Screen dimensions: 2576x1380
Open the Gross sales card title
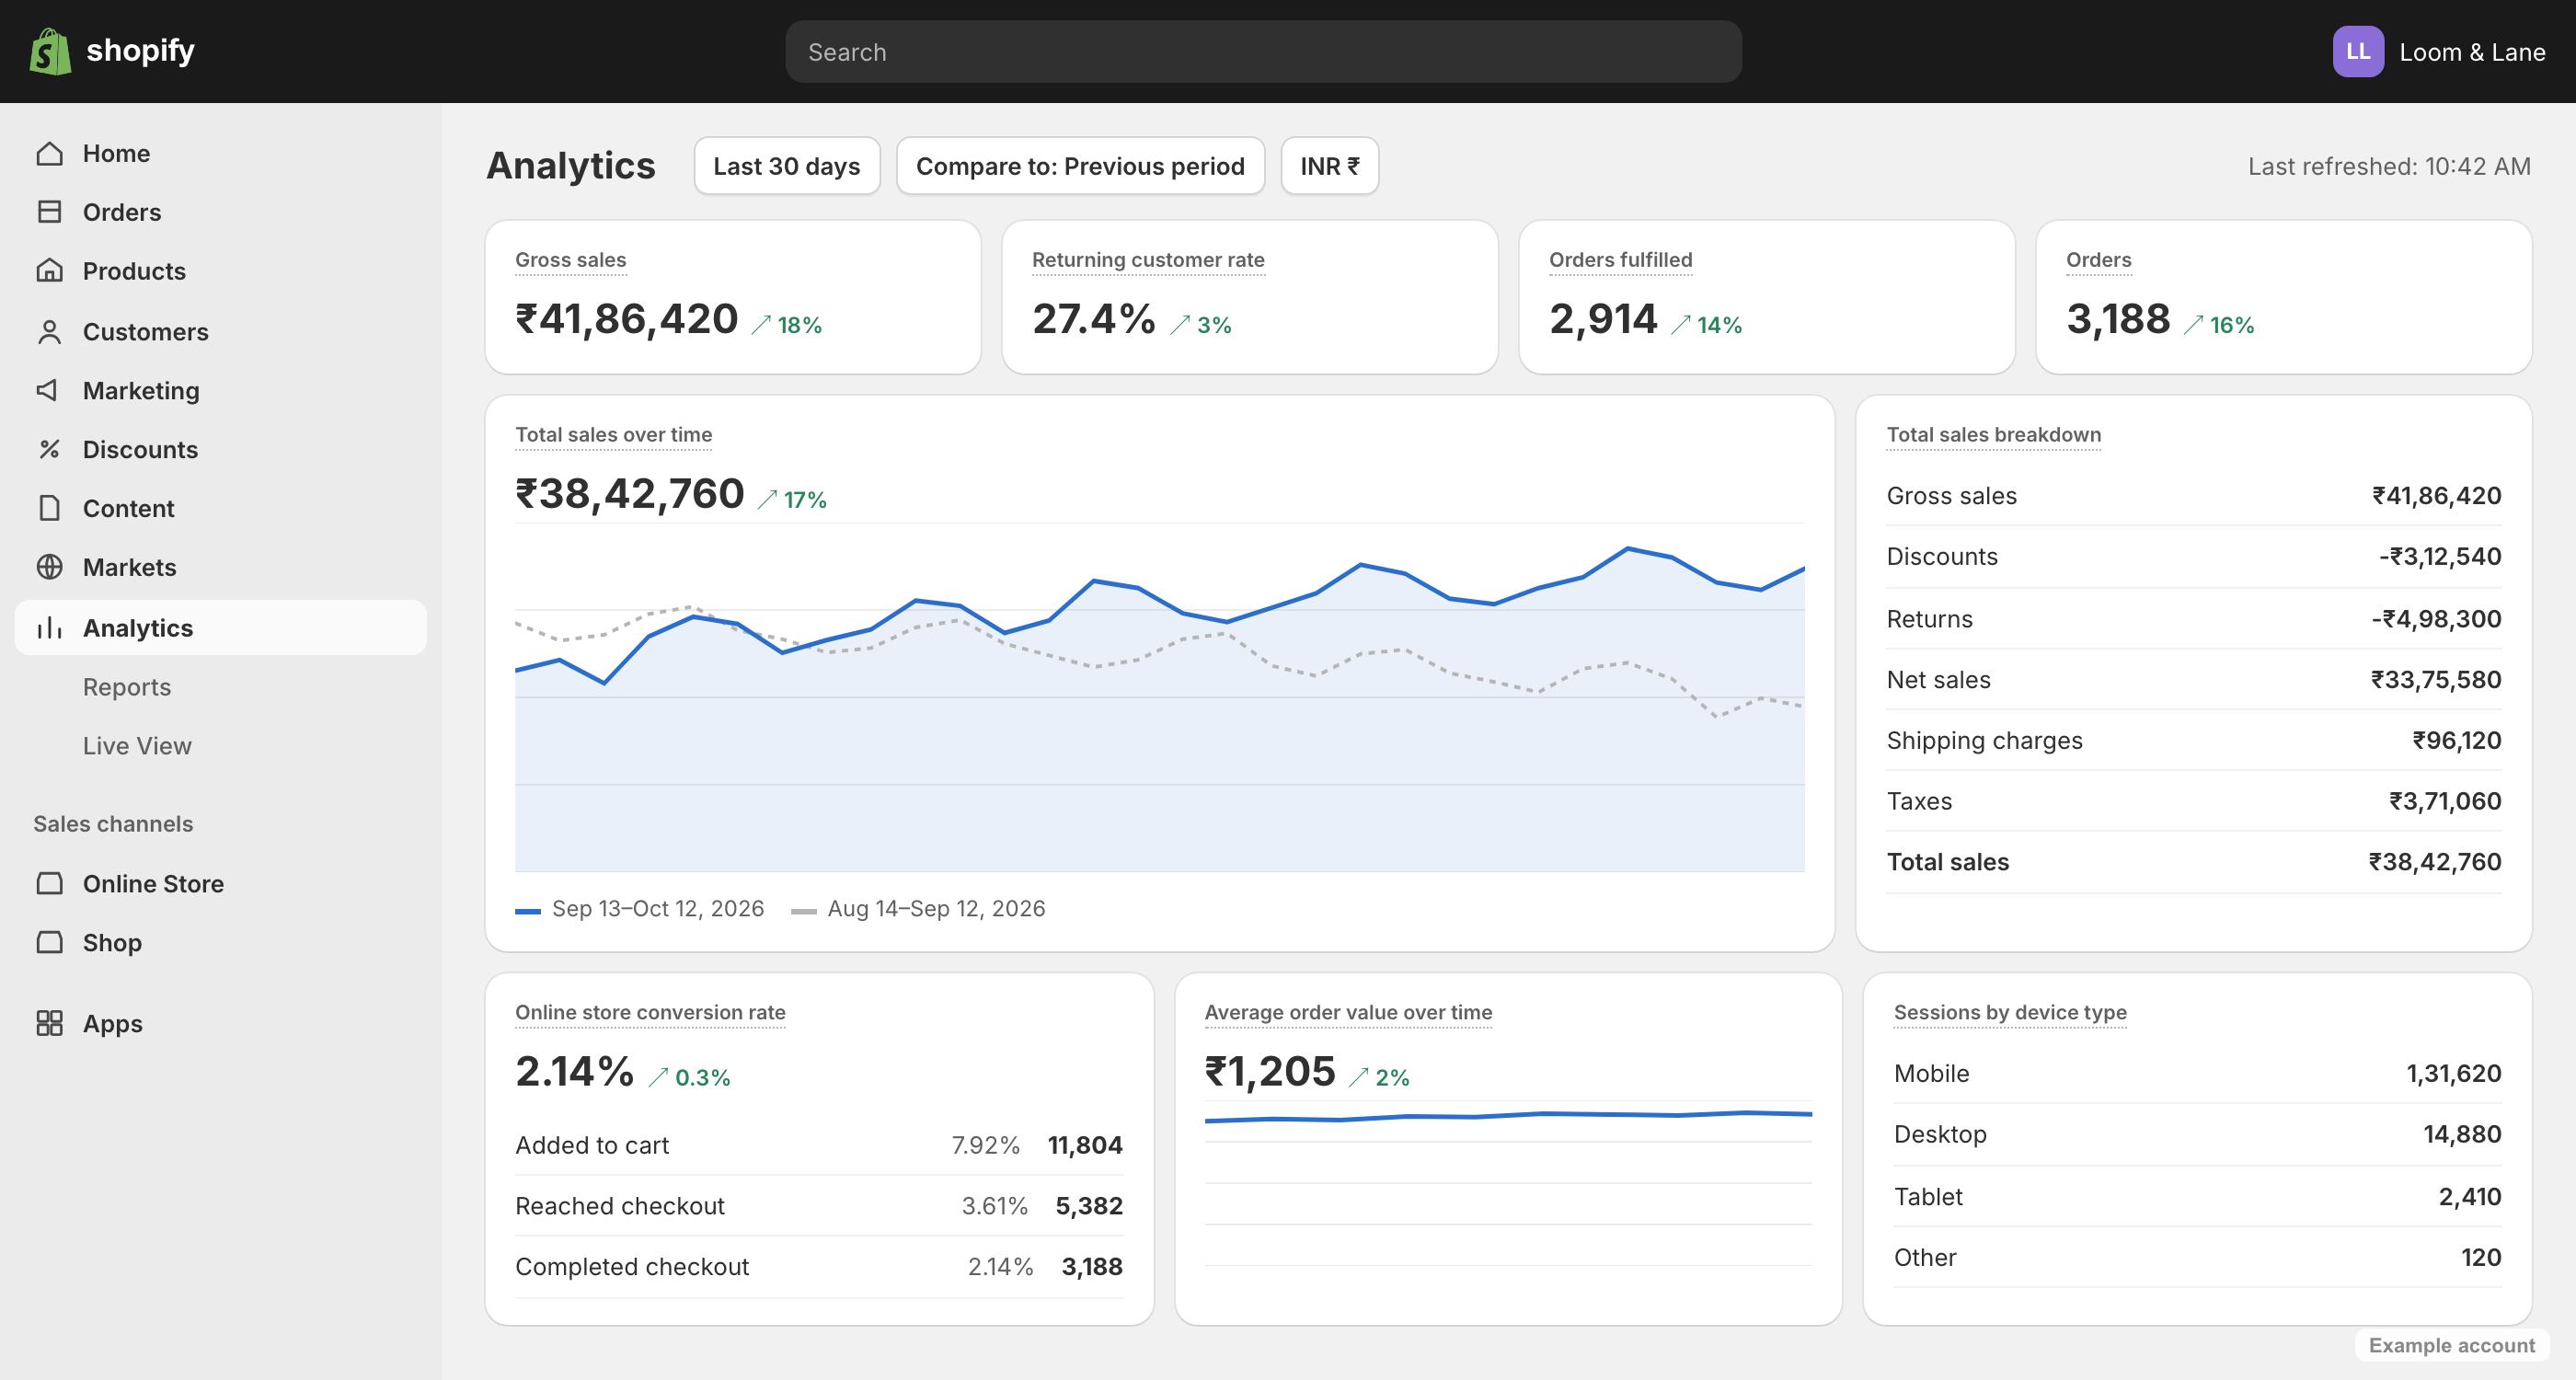click(x=571, y=260)
